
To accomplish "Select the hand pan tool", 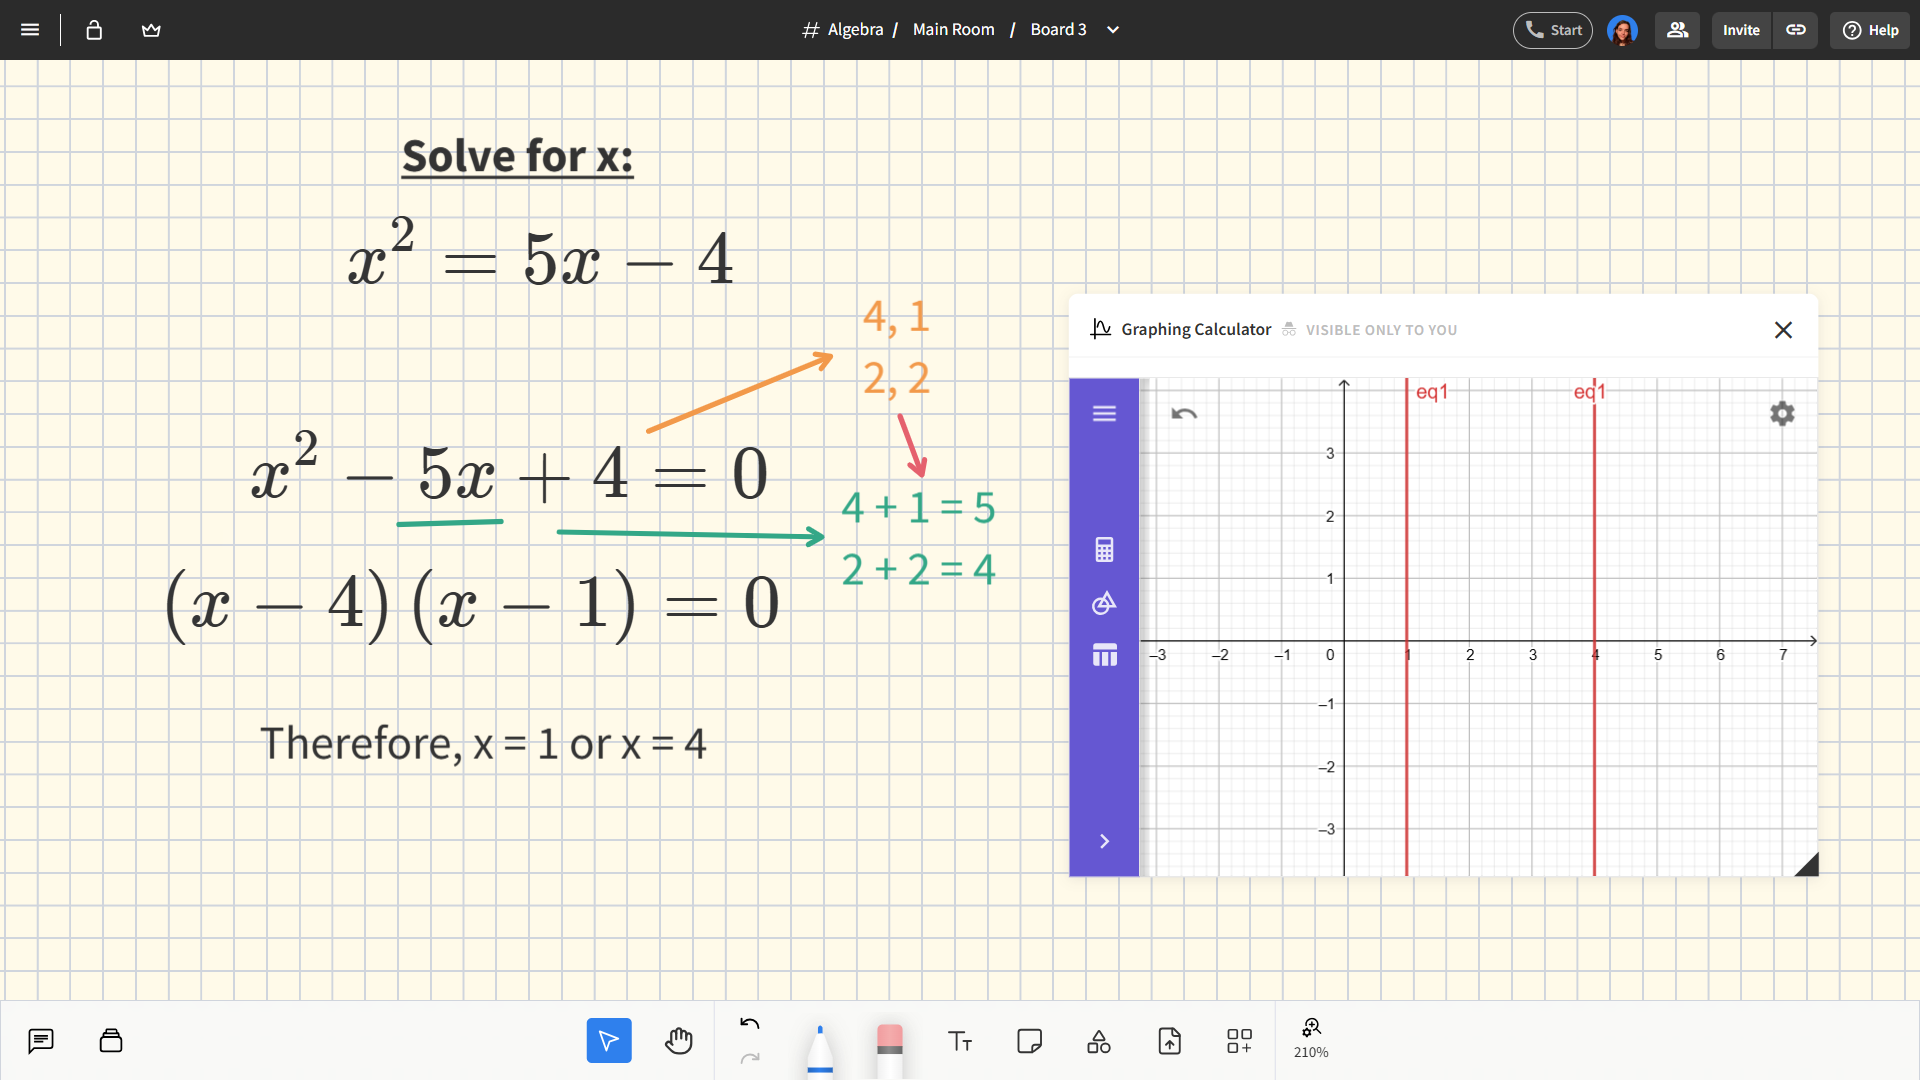I will [679, 1041].
